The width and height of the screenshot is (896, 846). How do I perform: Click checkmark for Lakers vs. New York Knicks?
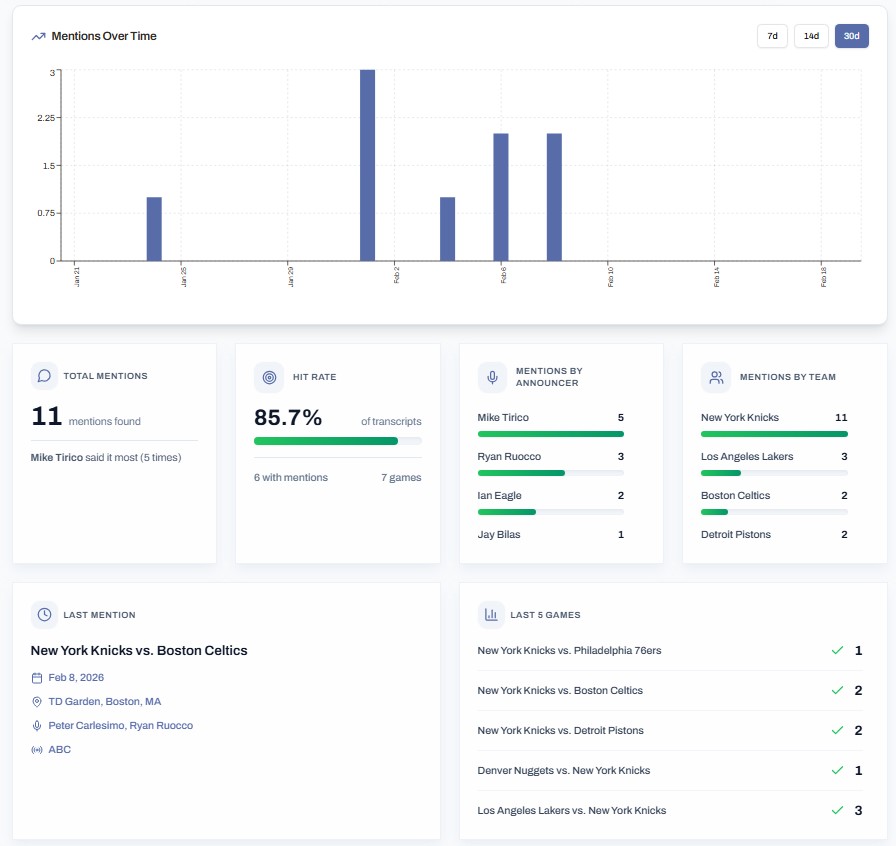pyautogui.click(x=837, y=811)
